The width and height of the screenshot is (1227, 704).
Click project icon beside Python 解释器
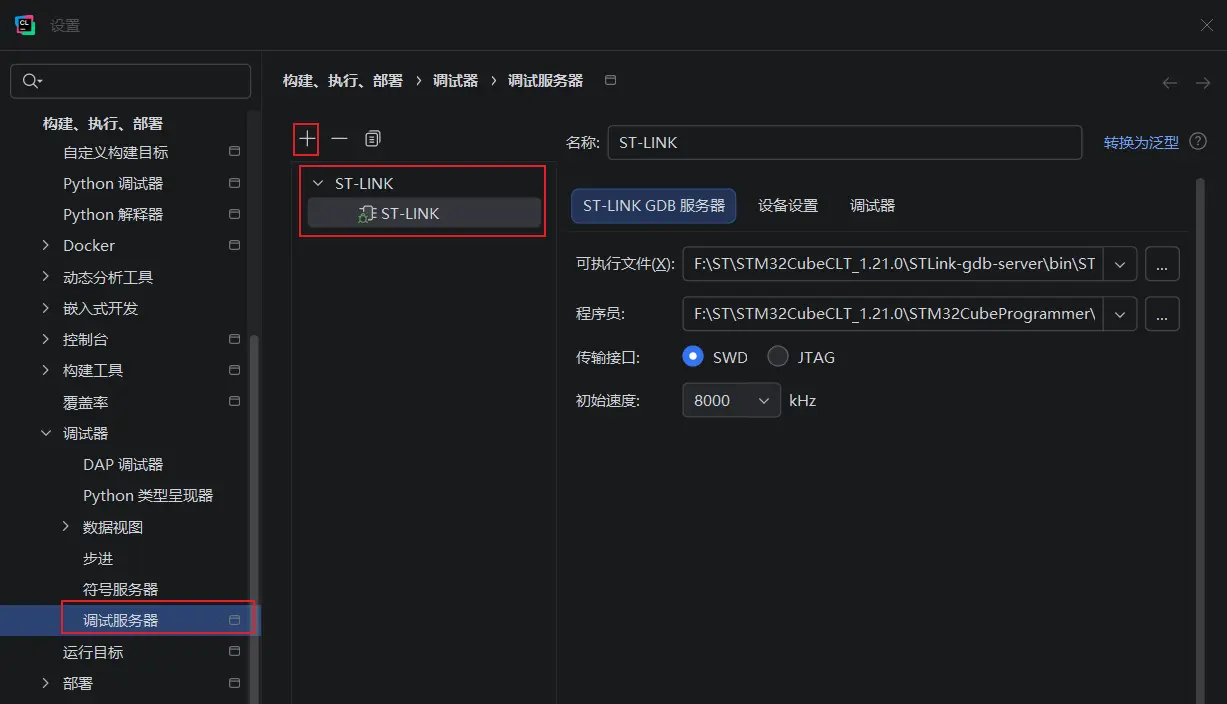[x=235, y=214]
